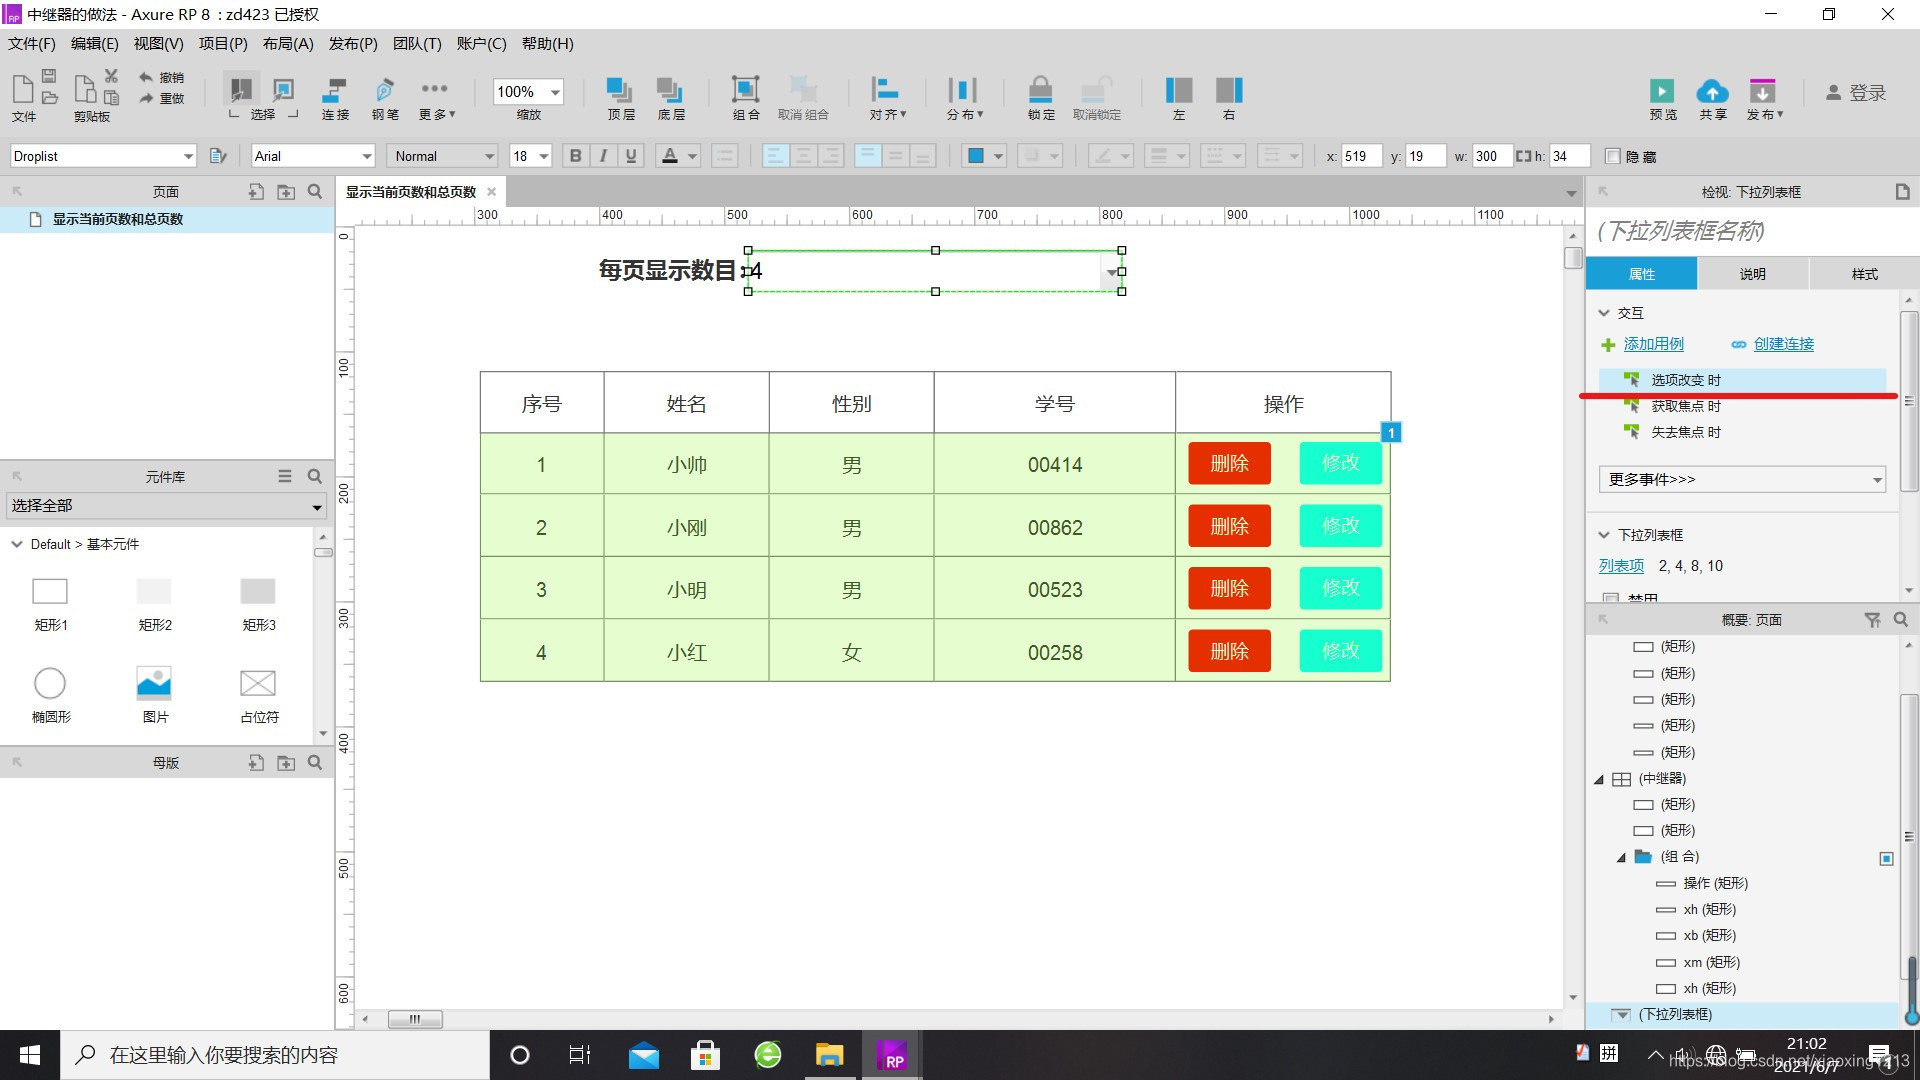Open the Droplist widget style dropdown

188,156
